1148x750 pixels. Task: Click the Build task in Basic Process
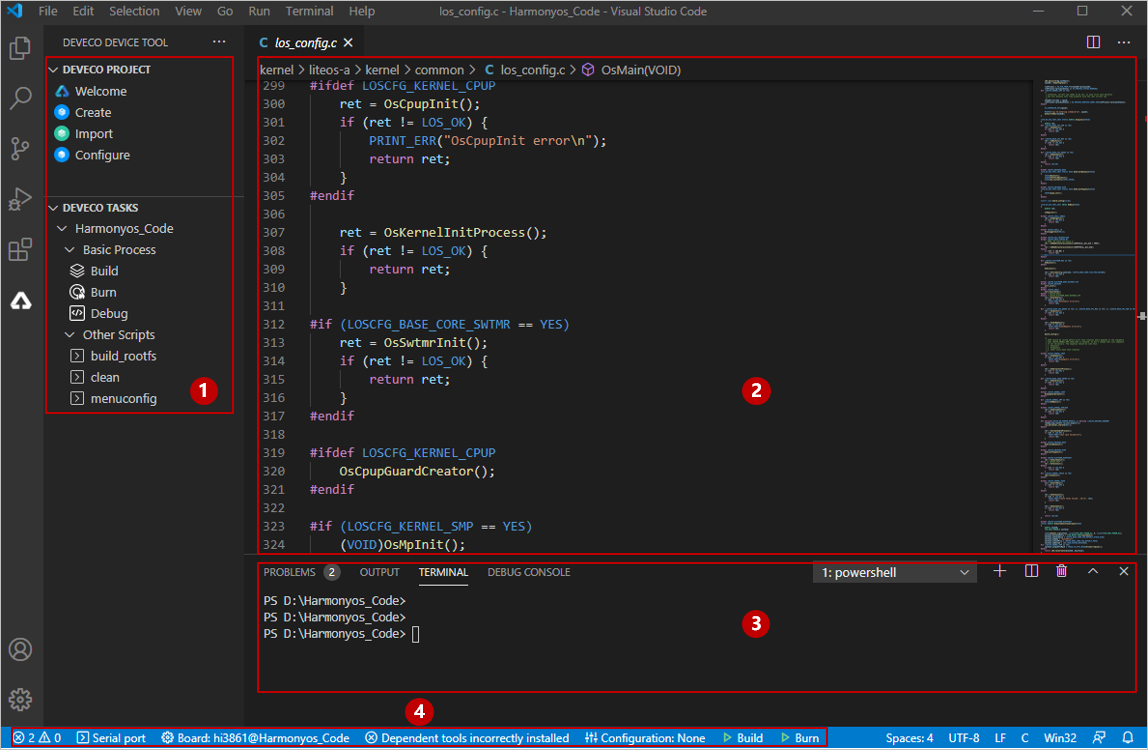coord(104,271)
